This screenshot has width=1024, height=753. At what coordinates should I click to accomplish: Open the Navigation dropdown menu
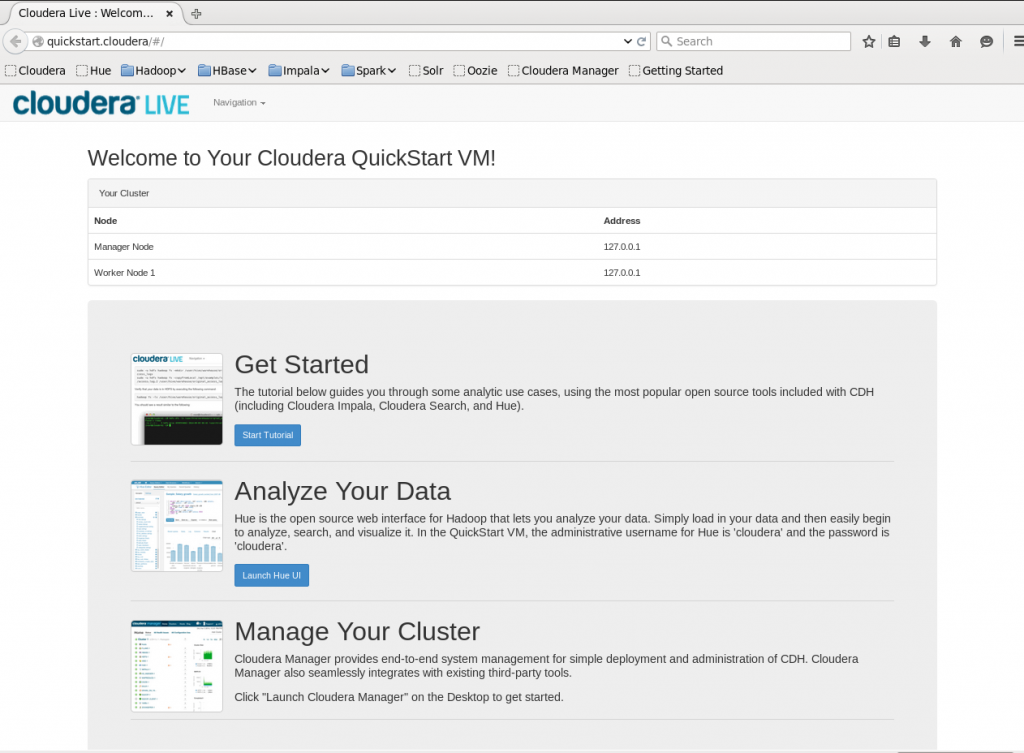coord(239,103)
